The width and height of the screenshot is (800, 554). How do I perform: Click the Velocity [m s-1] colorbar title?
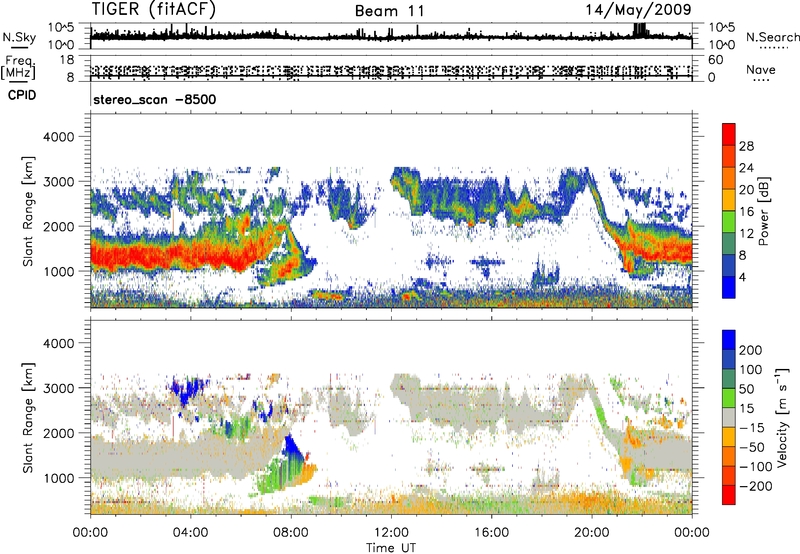[x=782, y=417]
